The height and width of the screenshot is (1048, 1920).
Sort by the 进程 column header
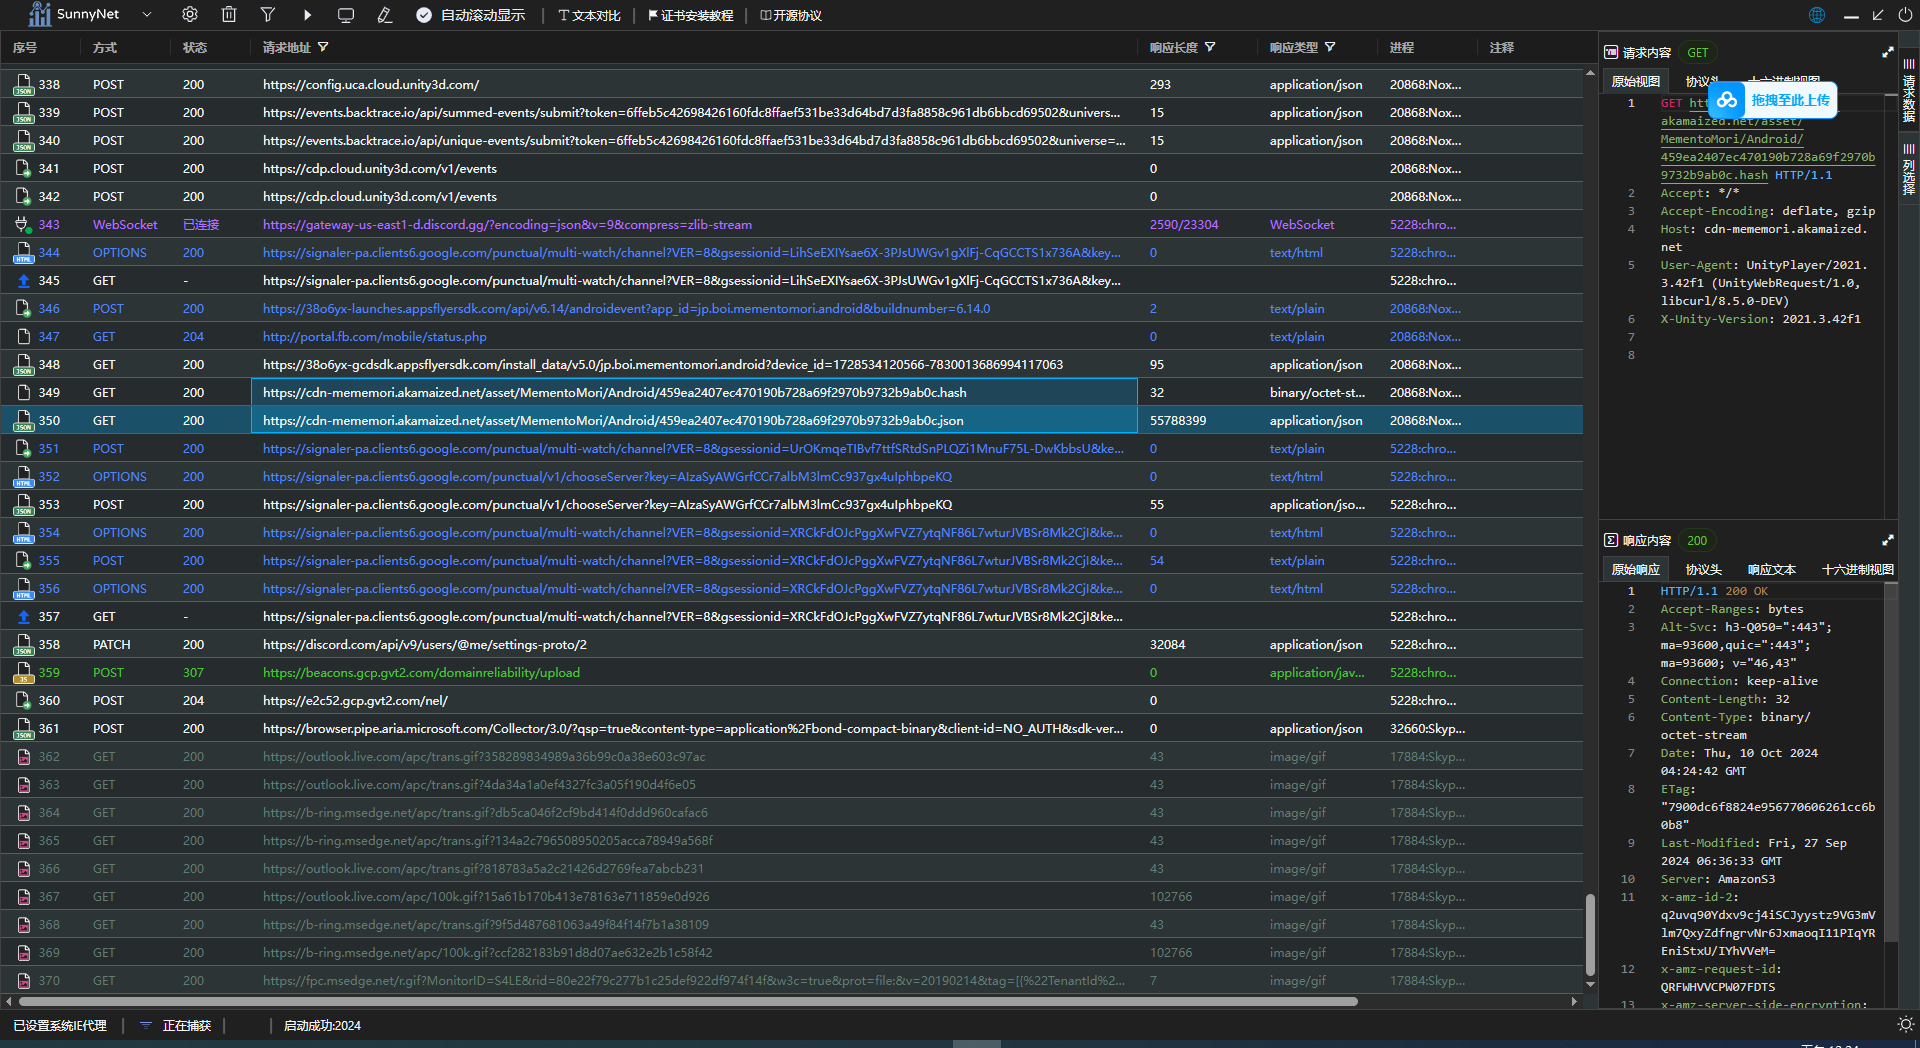tap(1402, 47)
